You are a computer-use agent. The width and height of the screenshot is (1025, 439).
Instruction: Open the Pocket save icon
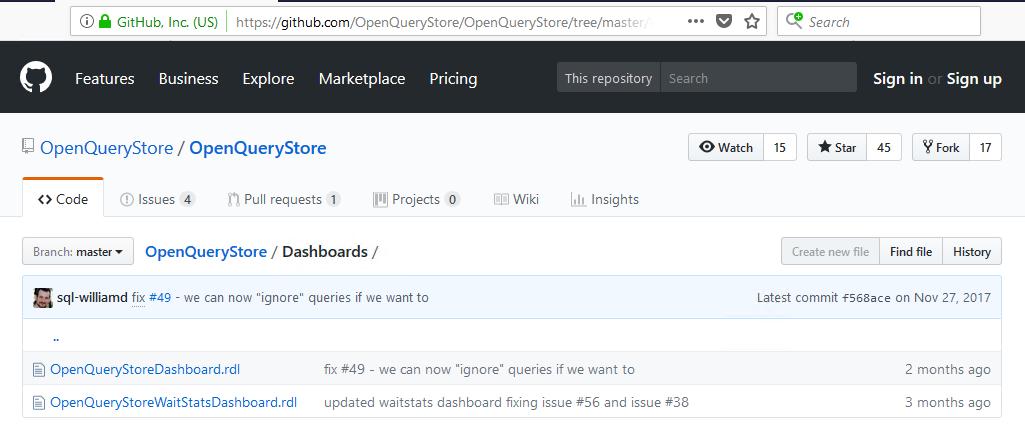(724, 21)
